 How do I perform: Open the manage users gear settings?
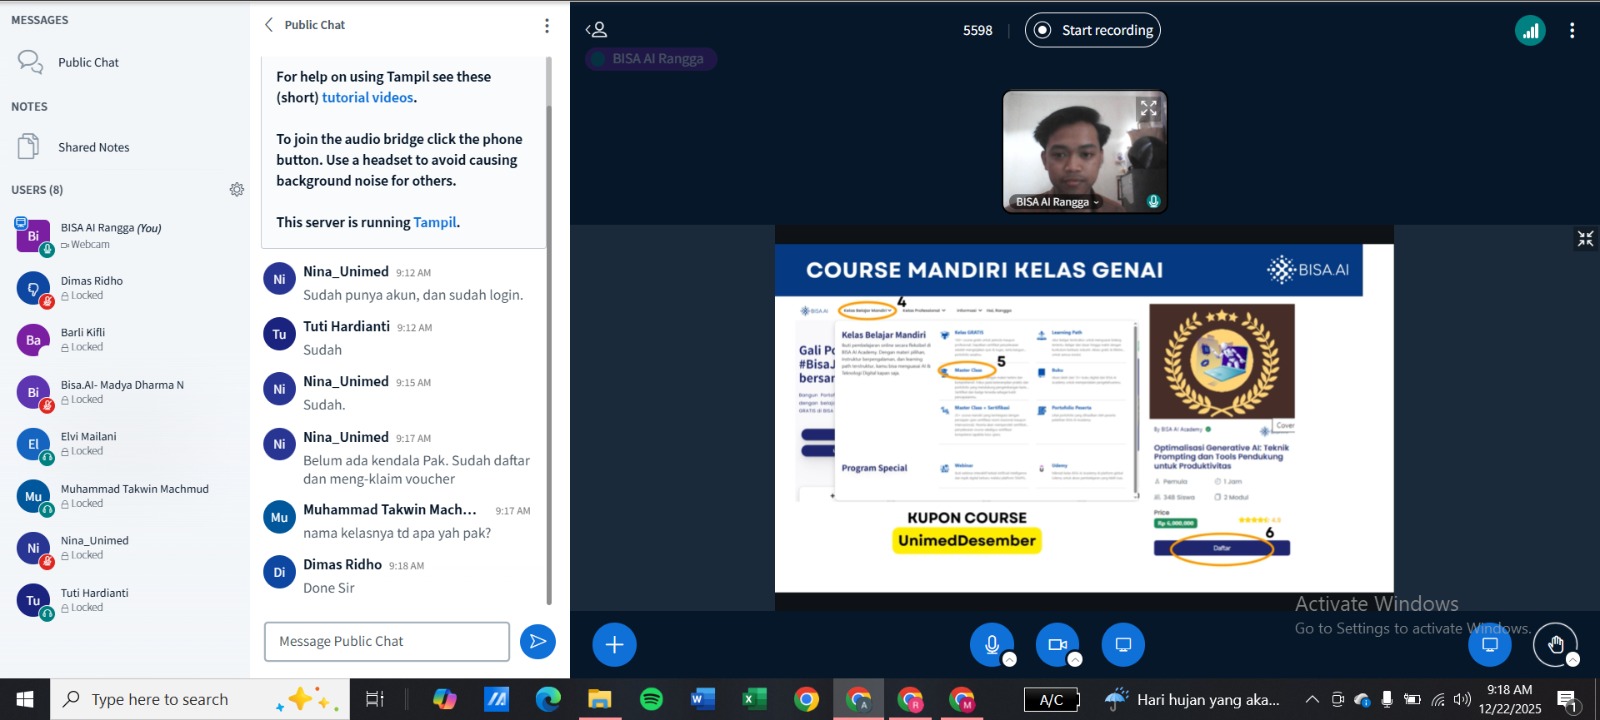[x=237, y=189]
